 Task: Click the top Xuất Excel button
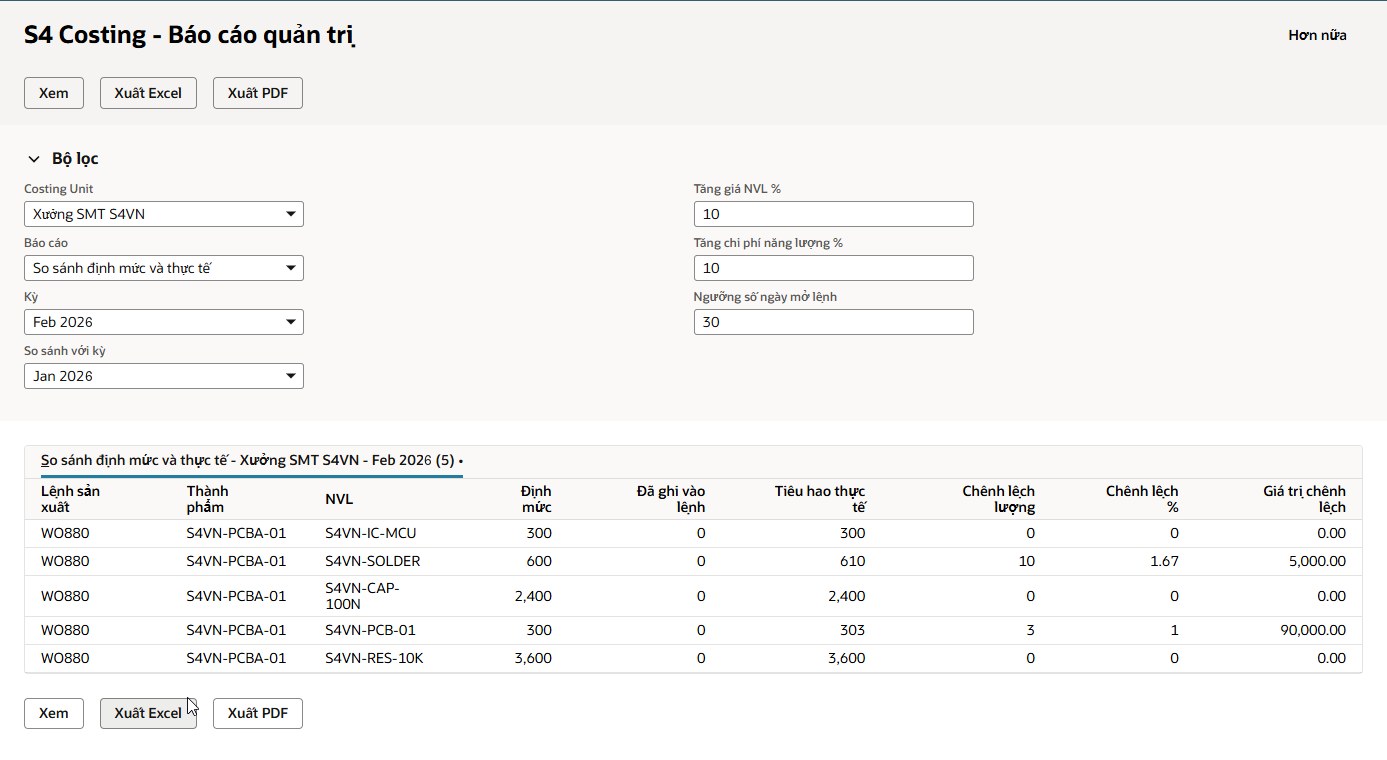(x=148, y=93)
